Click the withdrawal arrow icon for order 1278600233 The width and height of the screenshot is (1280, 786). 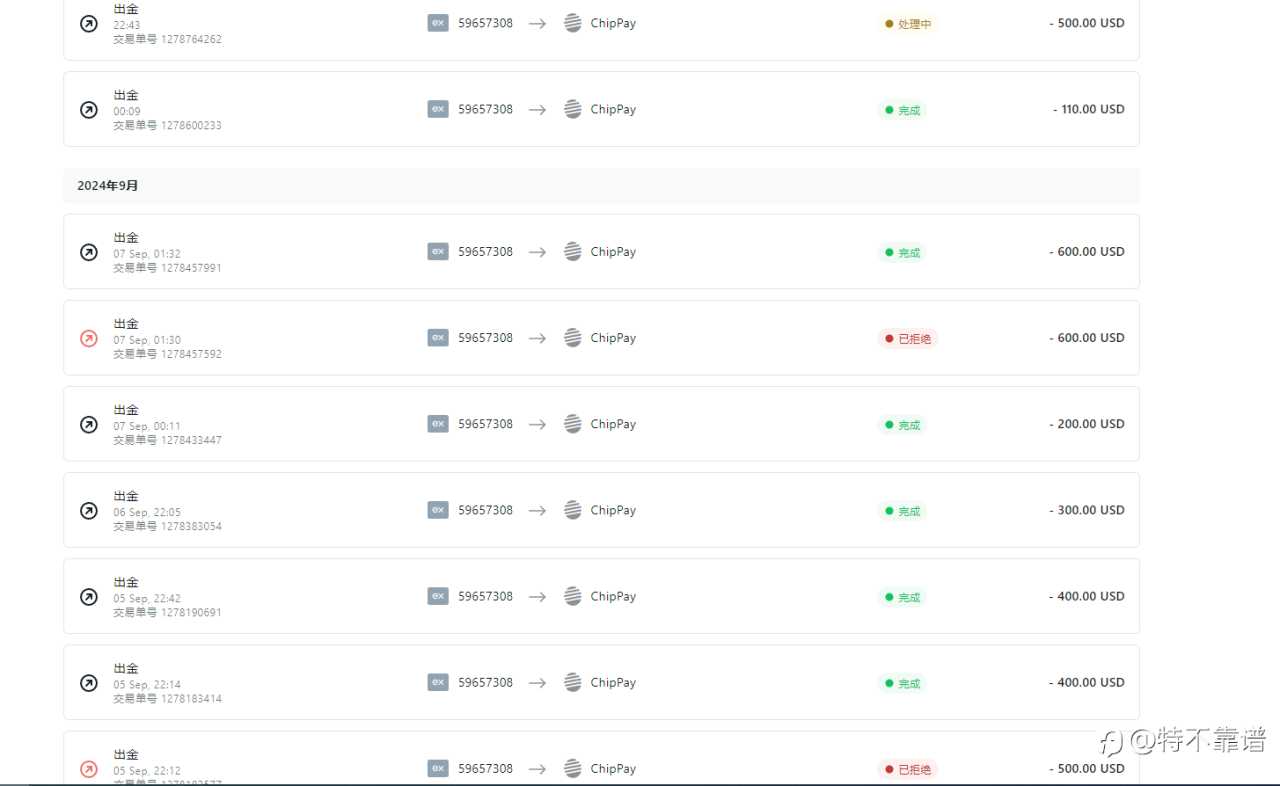(89, 110)
